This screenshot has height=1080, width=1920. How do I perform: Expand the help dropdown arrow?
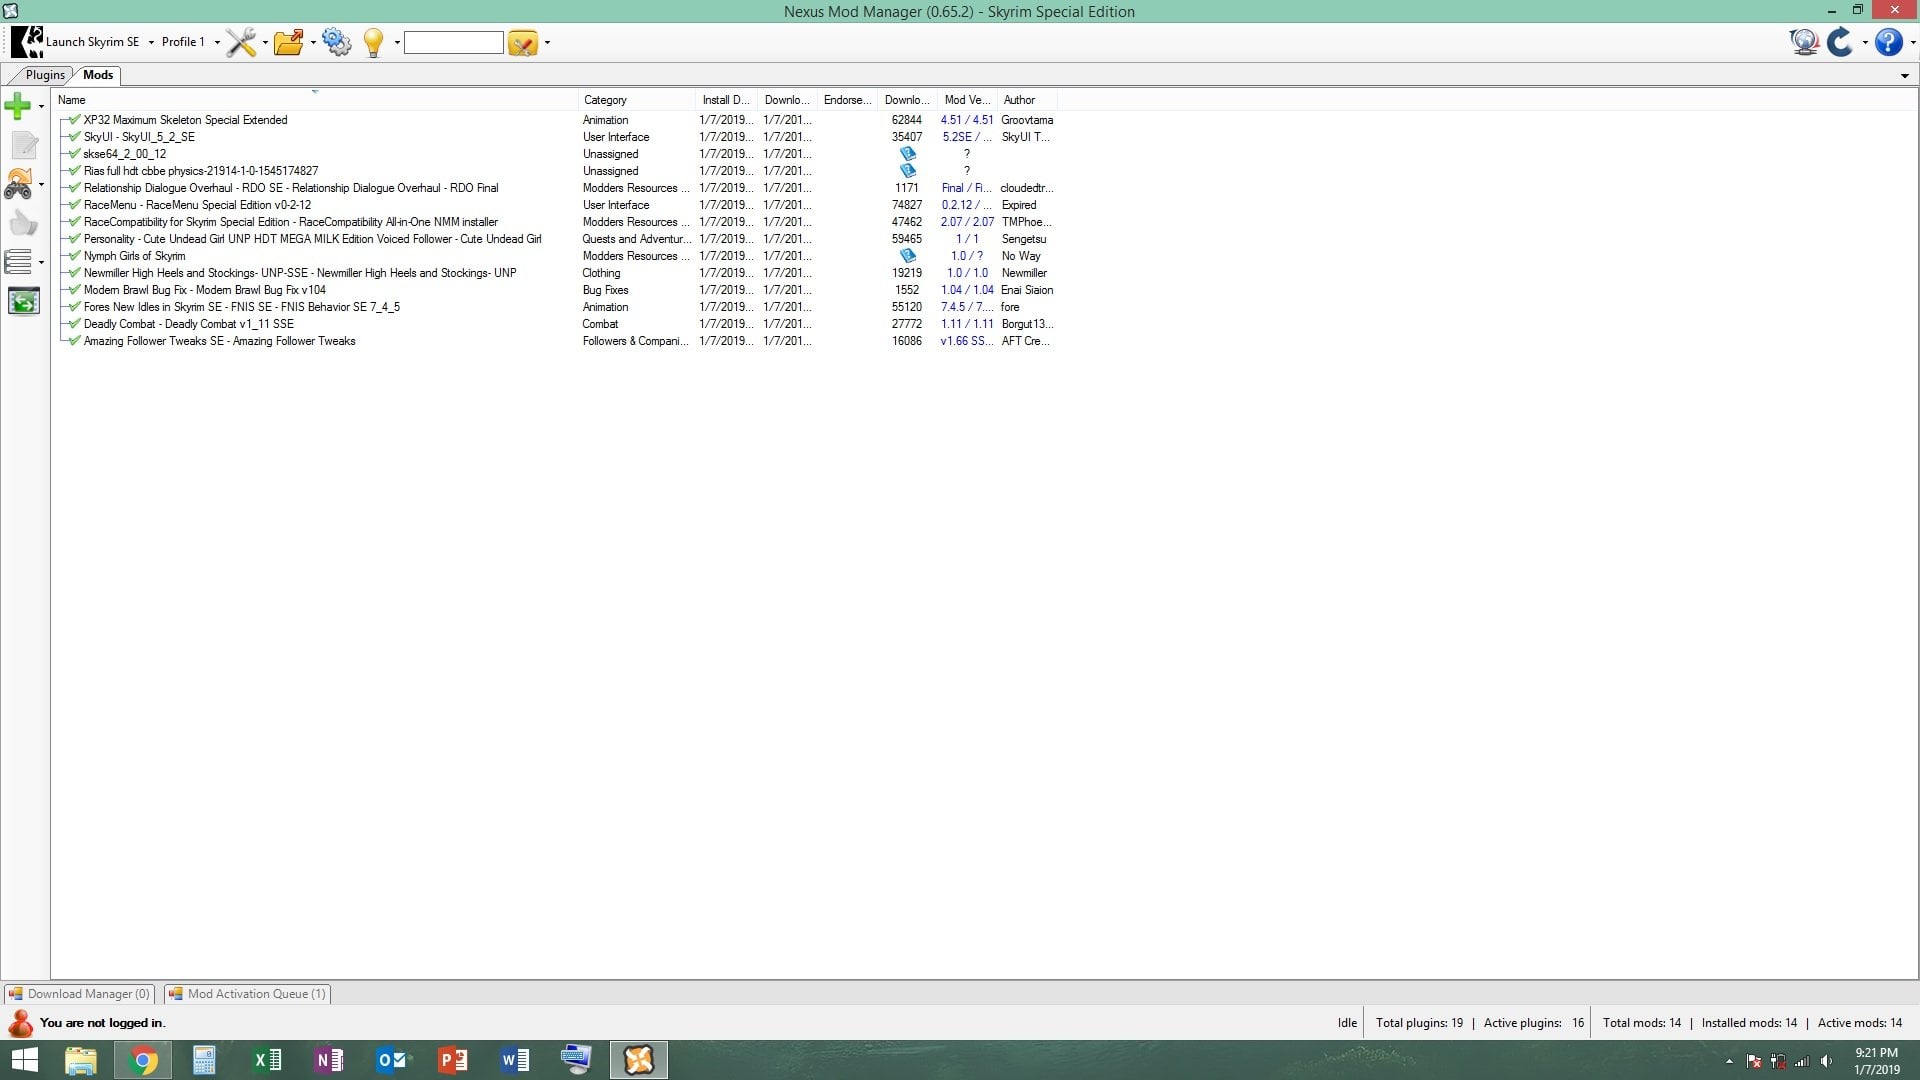1912,42
